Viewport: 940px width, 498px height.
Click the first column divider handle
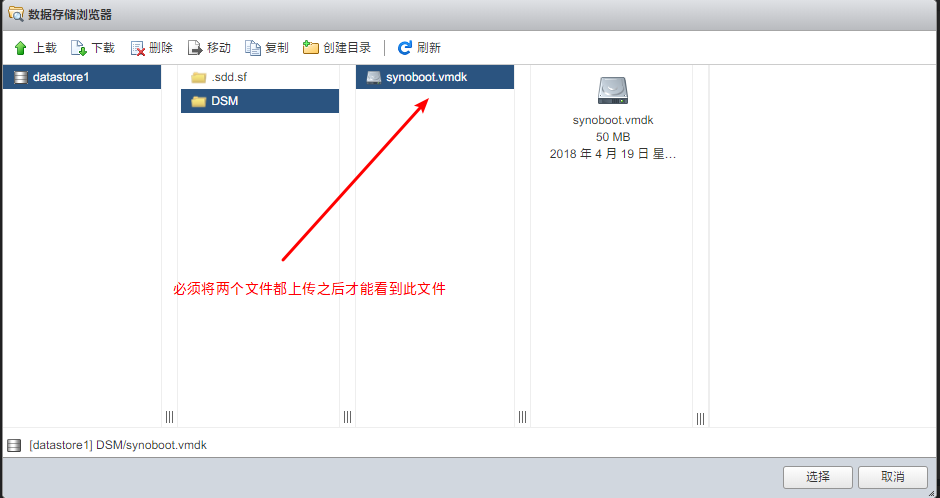pyautogui.click(x=170, y=416)
